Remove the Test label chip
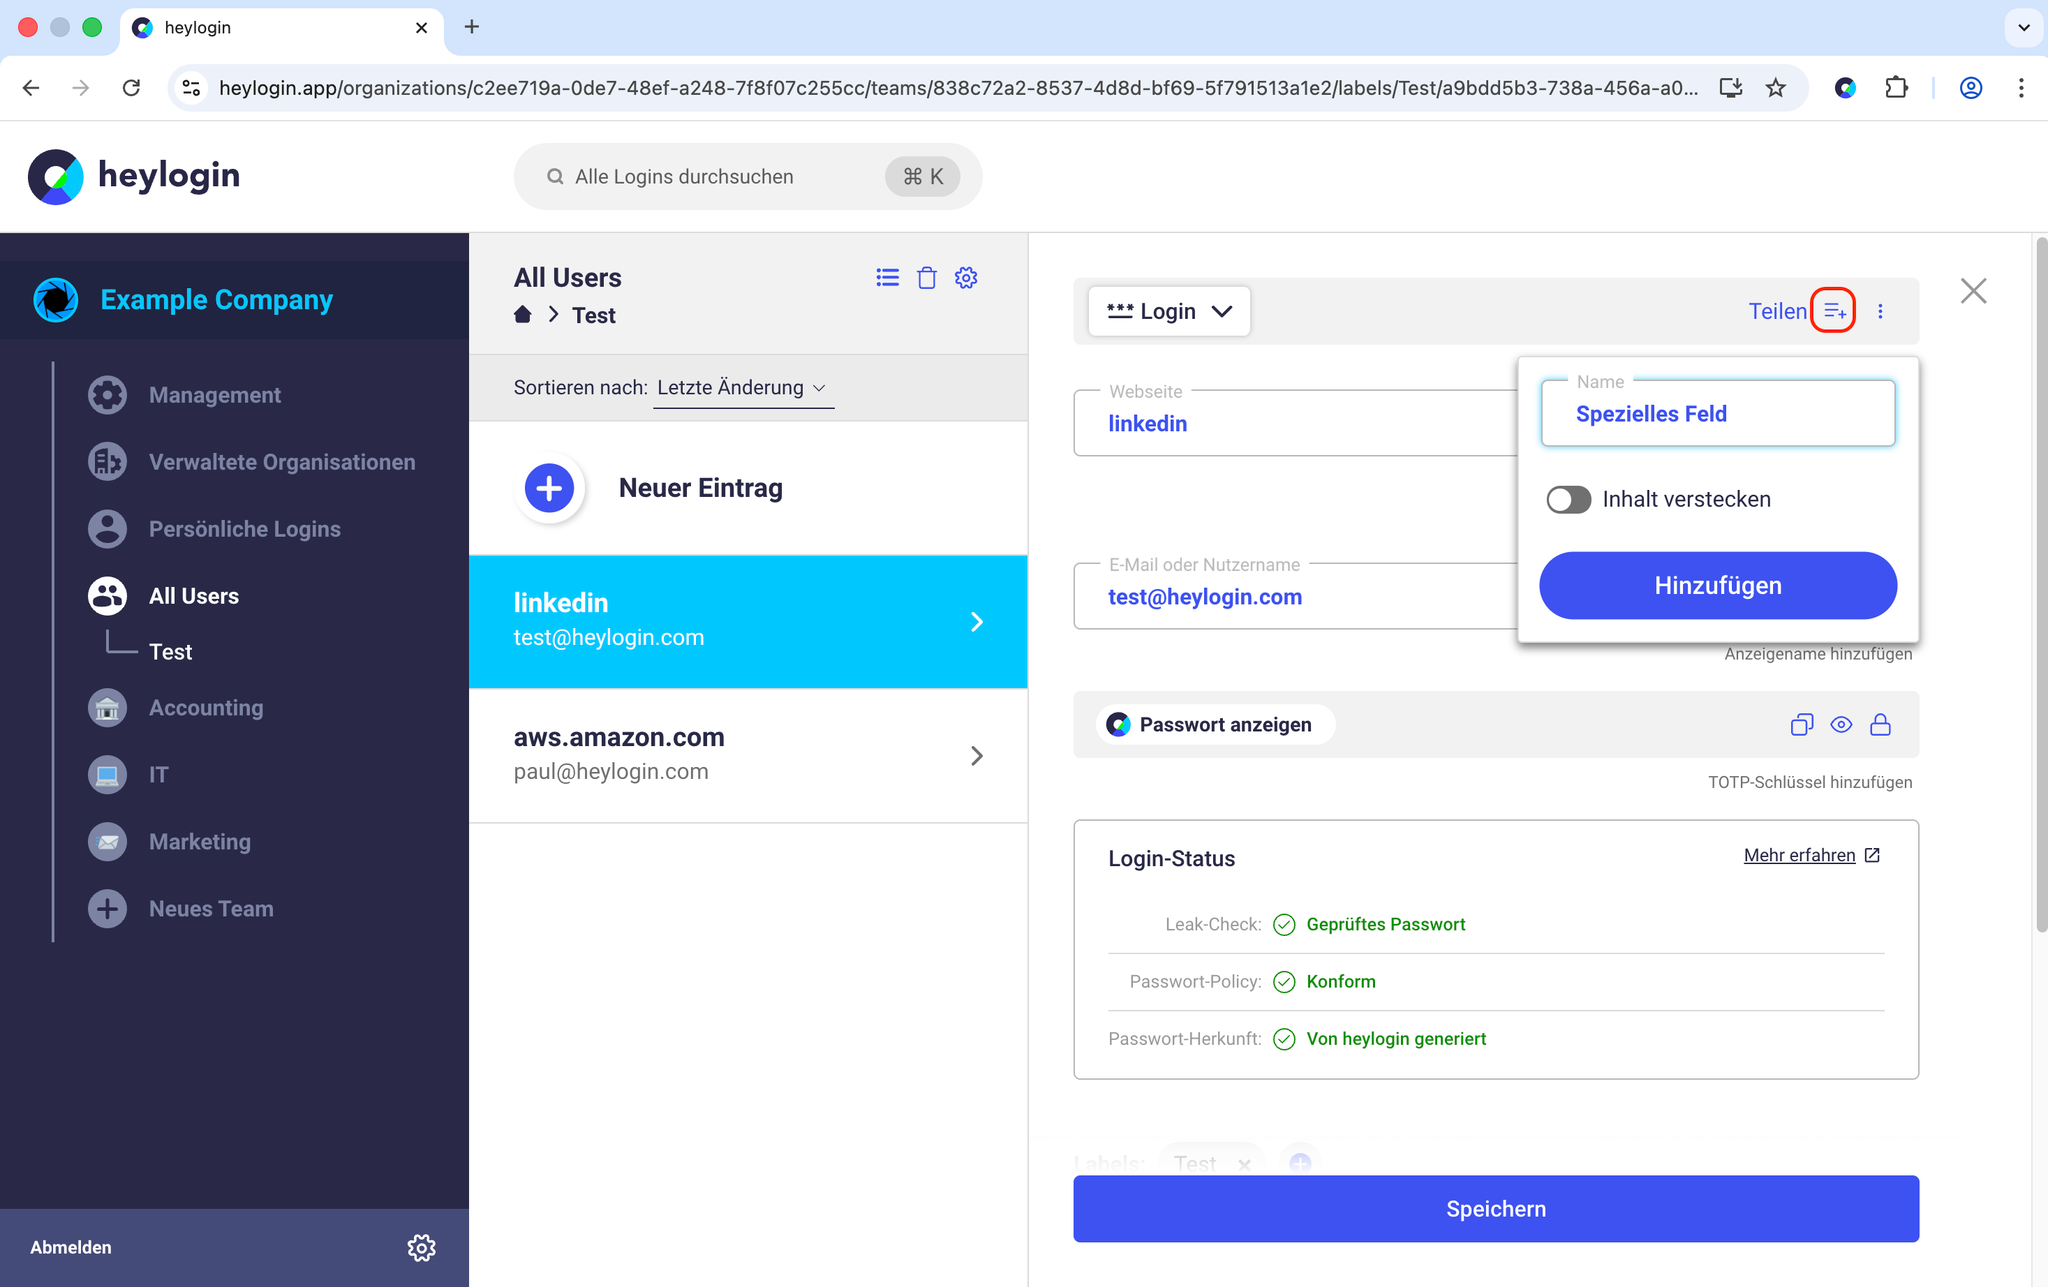 [x=1244, y=1164]
